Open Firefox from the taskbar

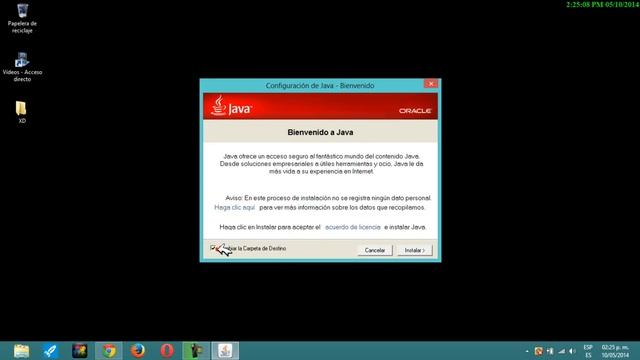[138, 351]
